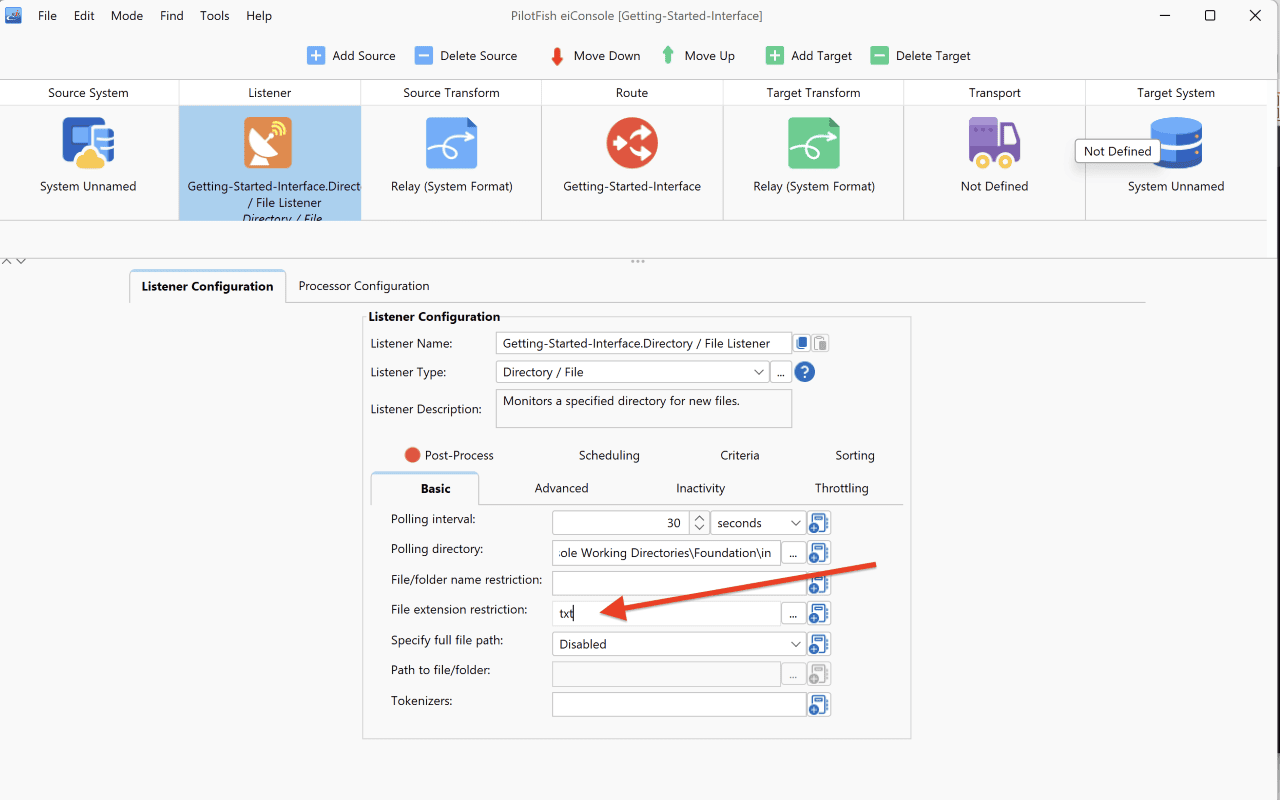The width and height of the screenshot is (1280, 800).
Task: Decrease the polling interval with the down arrow
Action: tap(699, 529)
